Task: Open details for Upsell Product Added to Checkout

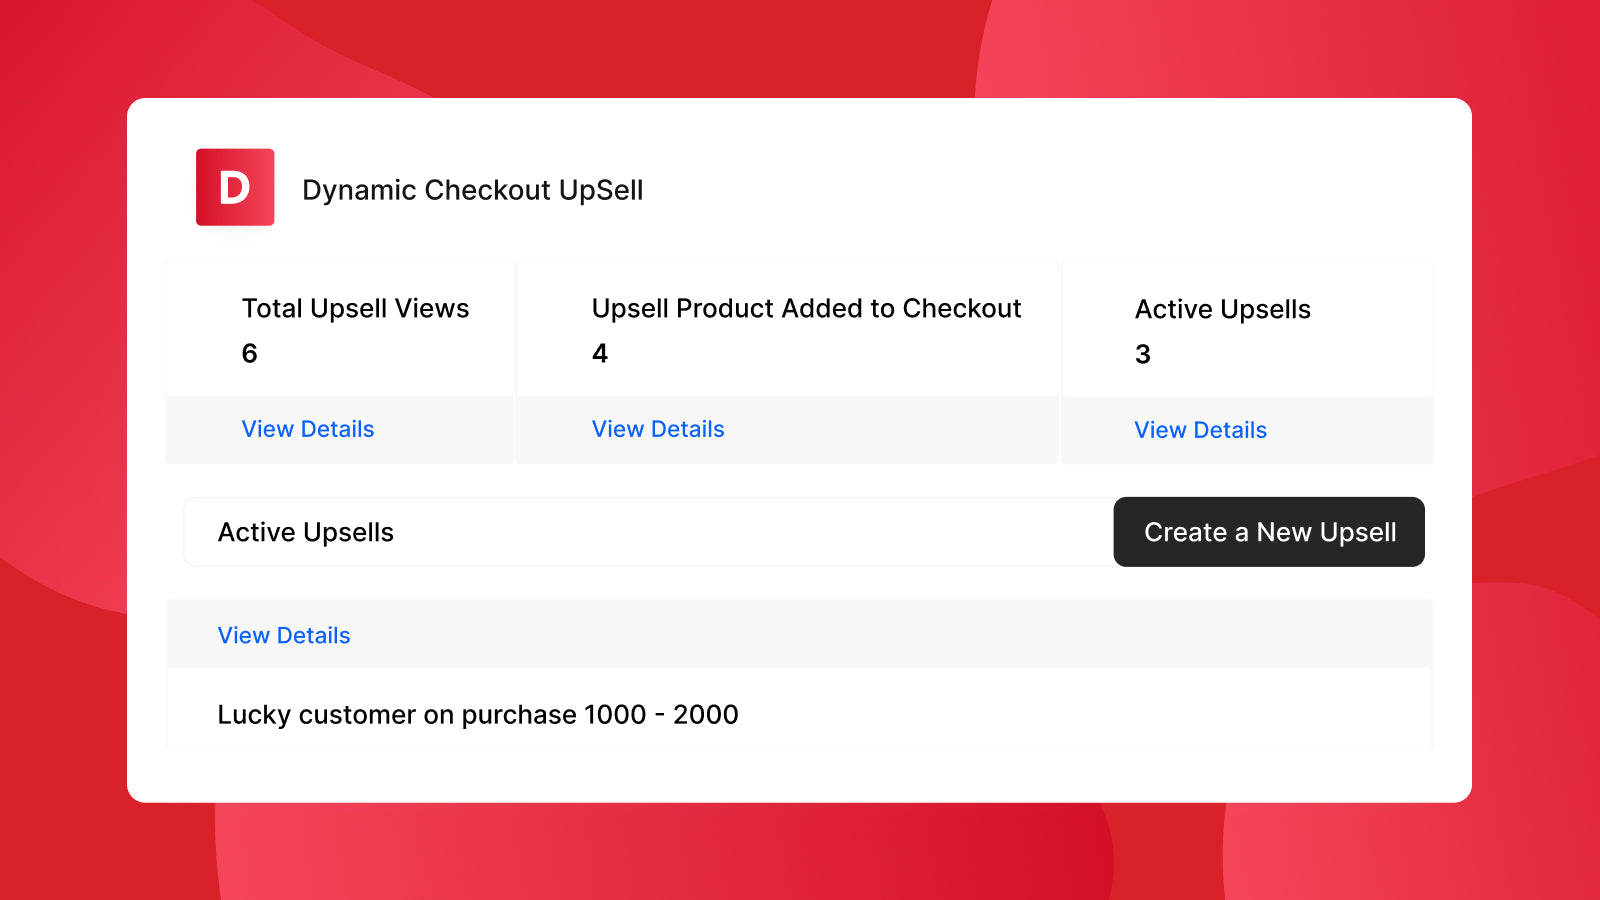Action: (657, 429)
